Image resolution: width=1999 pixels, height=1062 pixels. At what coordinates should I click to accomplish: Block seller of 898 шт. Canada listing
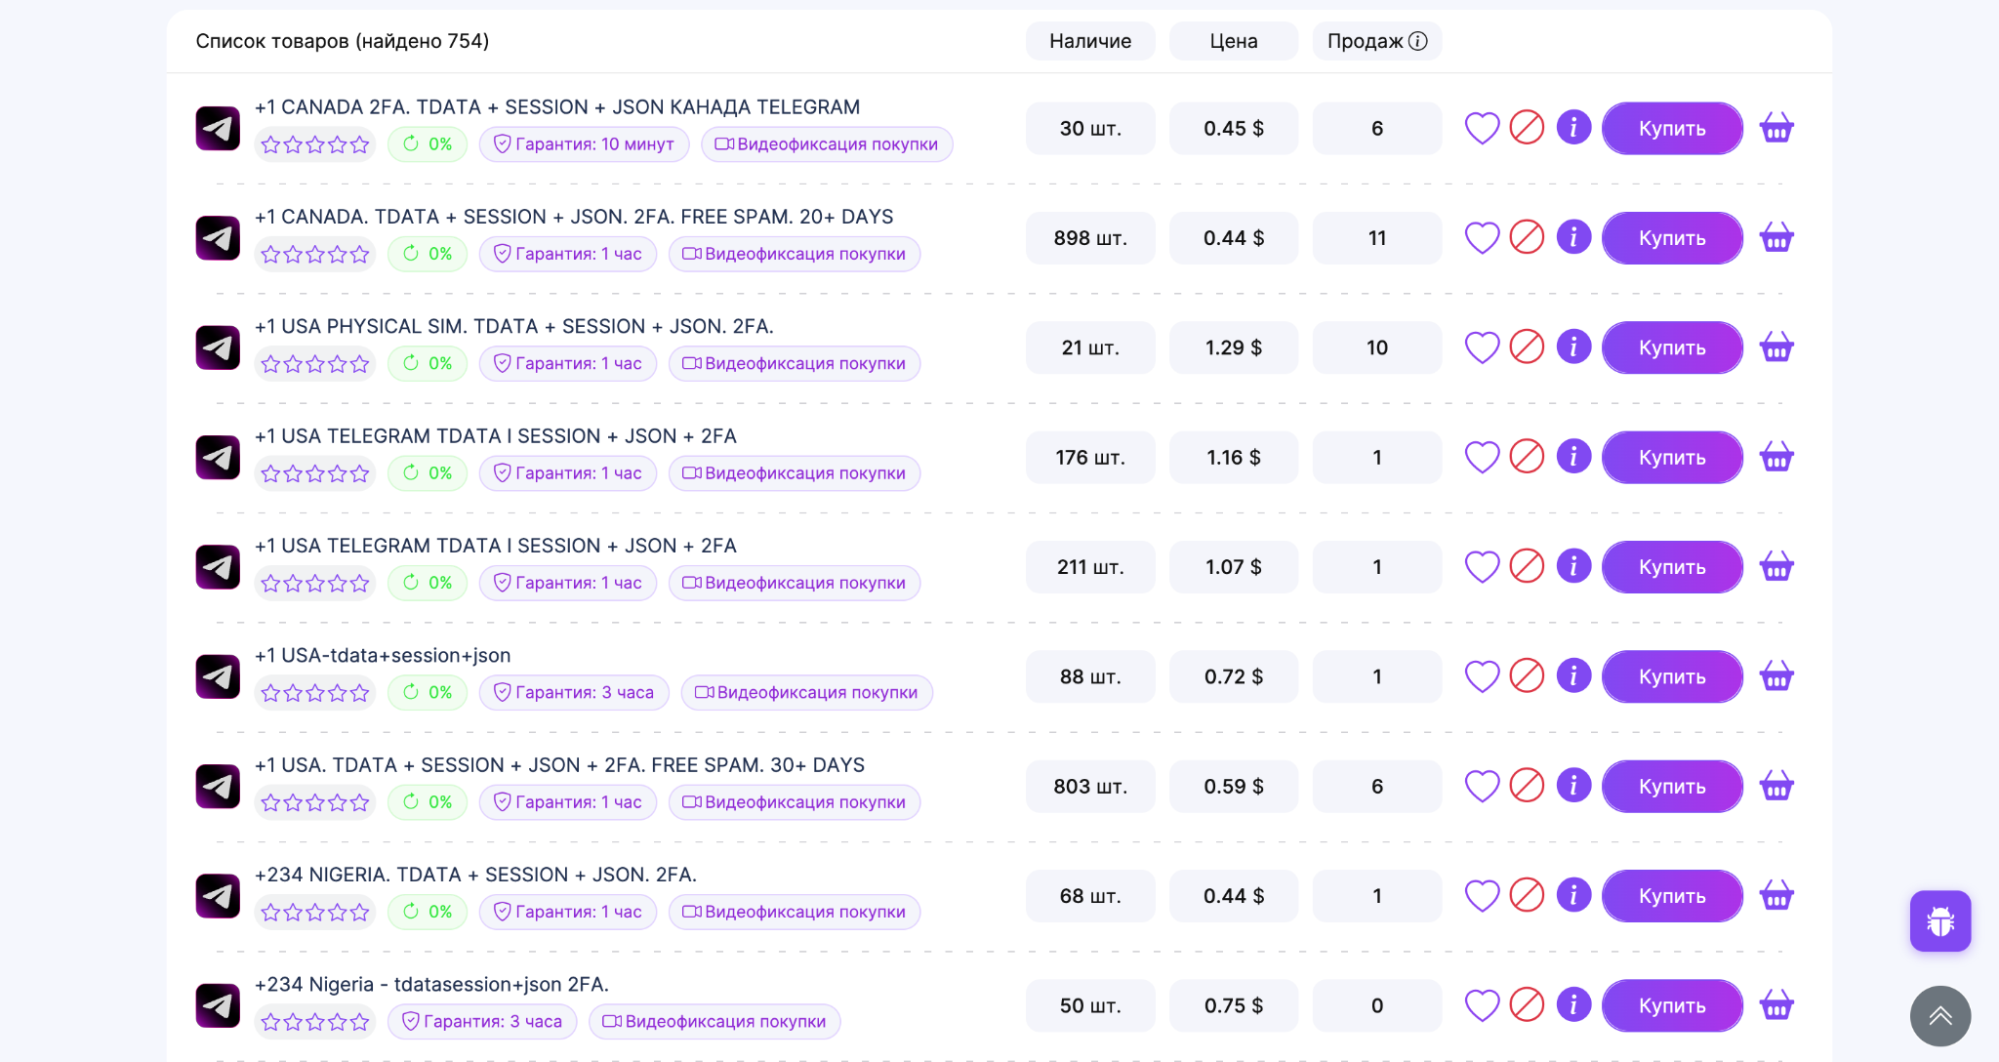1526,237
